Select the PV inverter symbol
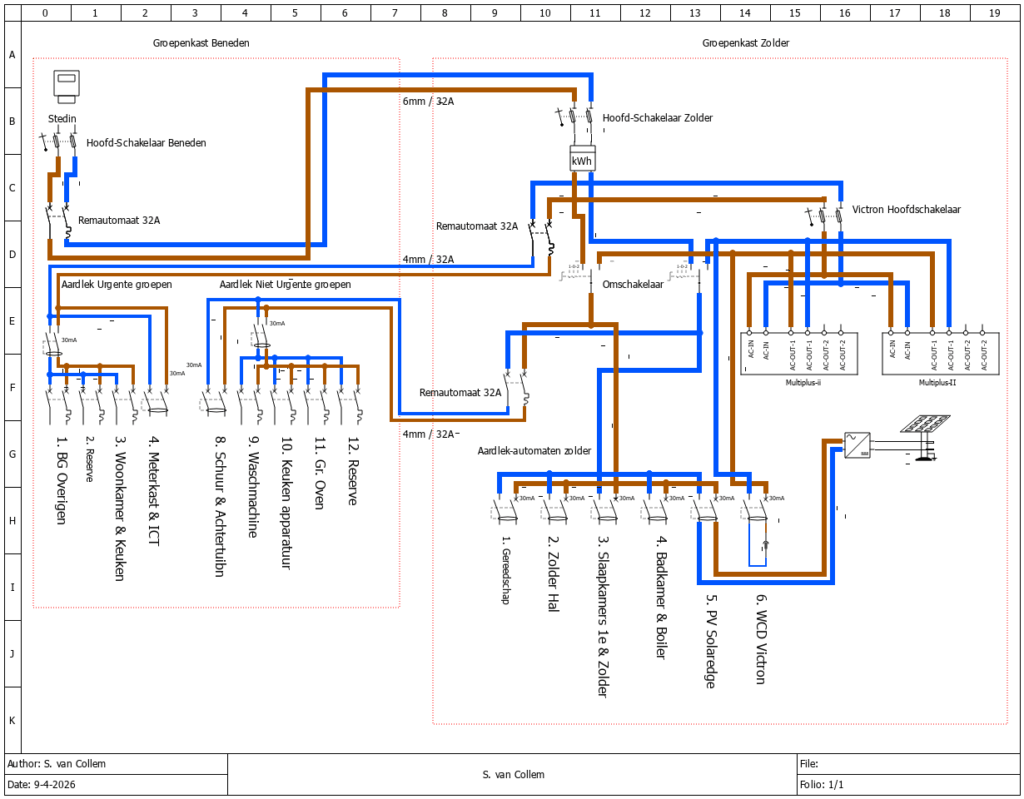This screenshot has height=799, width=1024. pyautogui.click(x=857, y=442)
